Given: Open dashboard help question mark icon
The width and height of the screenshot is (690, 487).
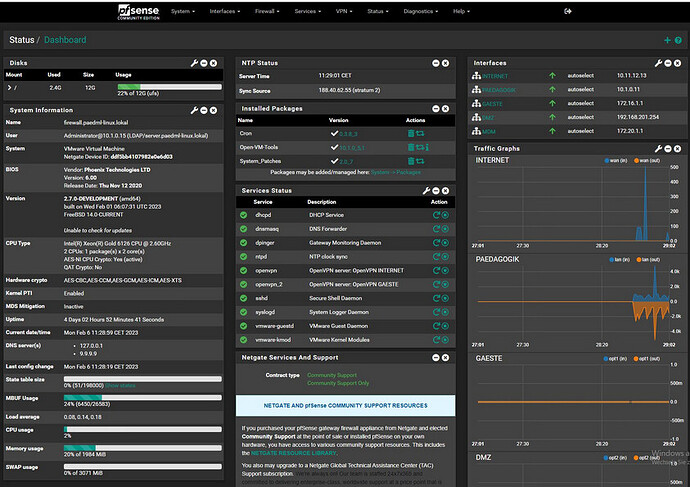Looking at the screenshot, I should click(x=678, y=40).
